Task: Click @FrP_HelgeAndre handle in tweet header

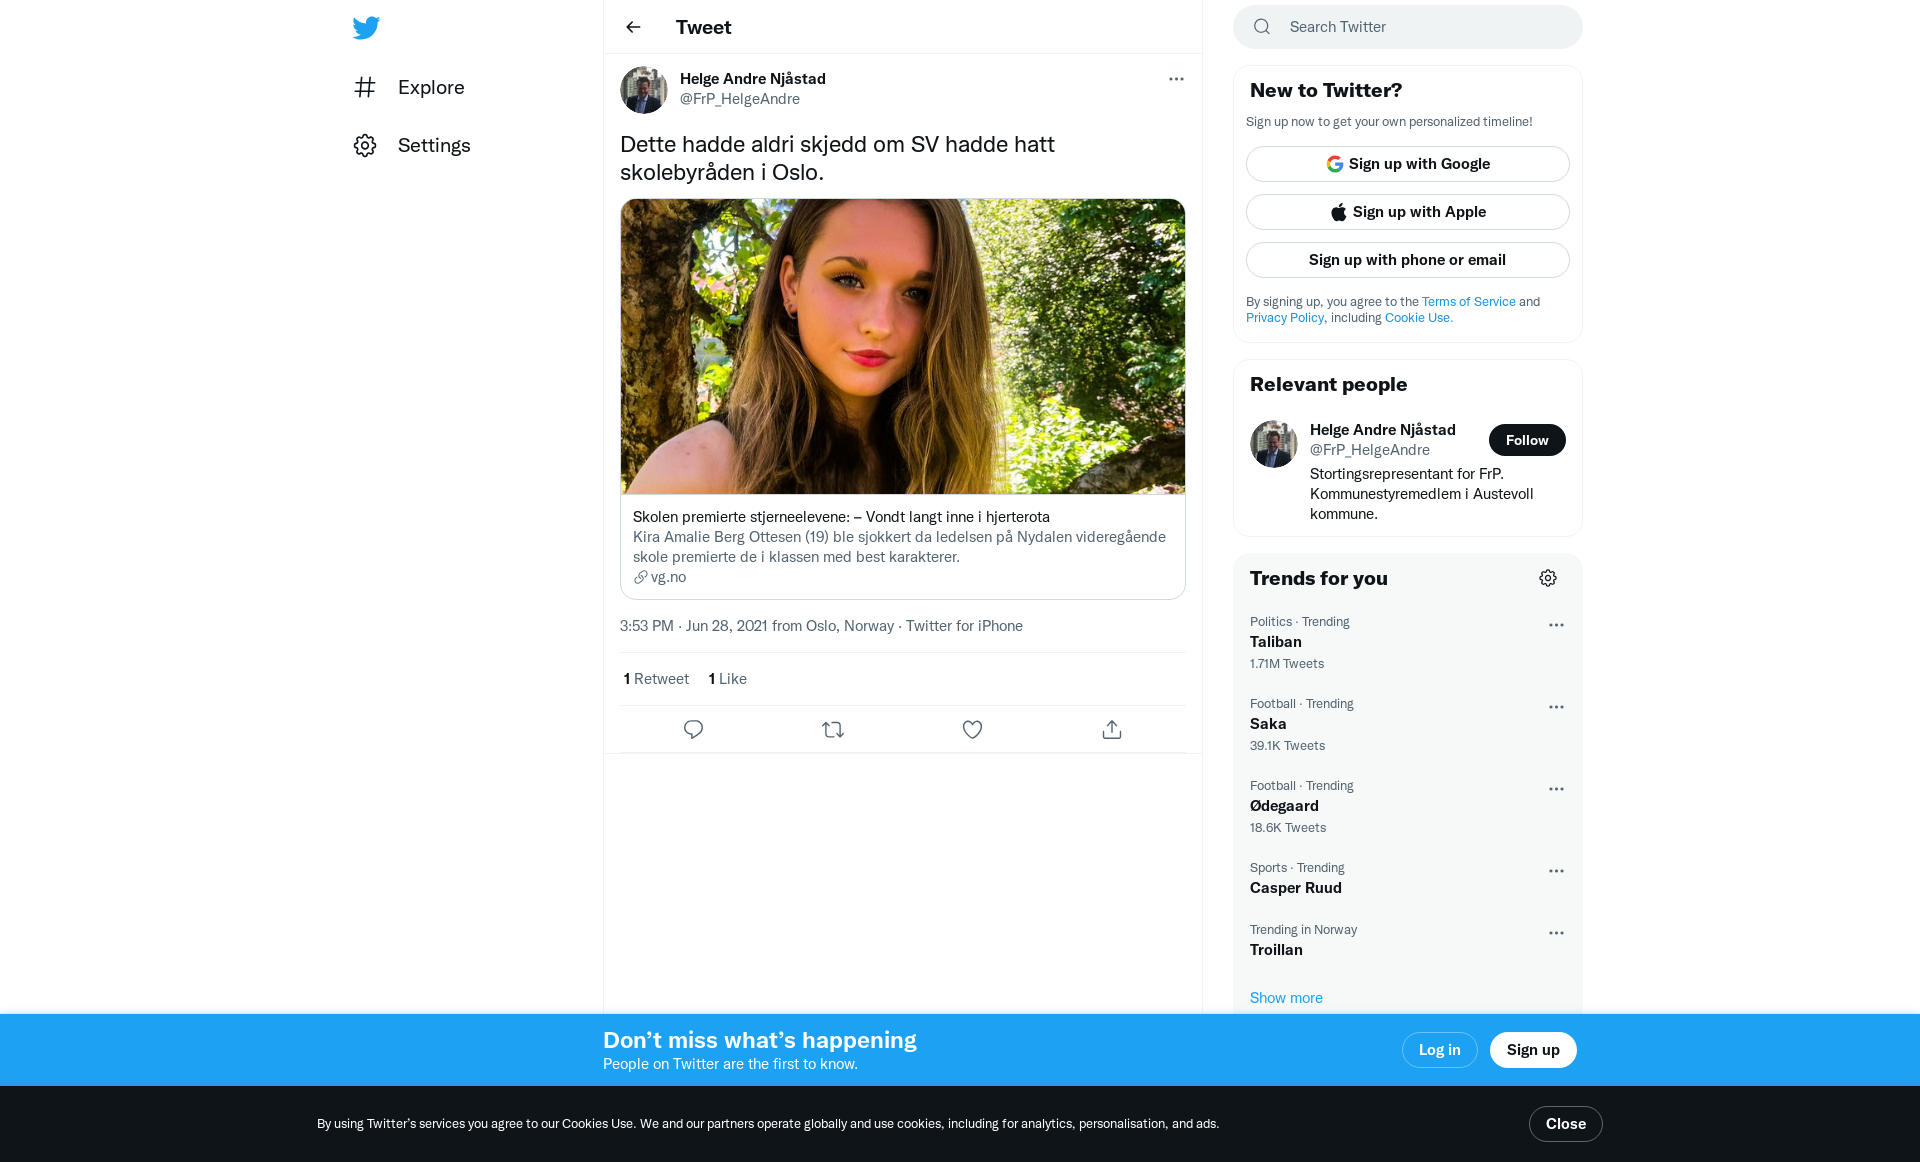Action: [x=740, y=98]
